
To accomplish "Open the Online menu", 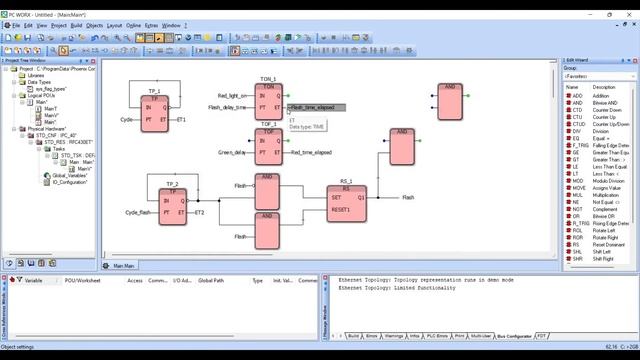I will (x=133, y=25).
